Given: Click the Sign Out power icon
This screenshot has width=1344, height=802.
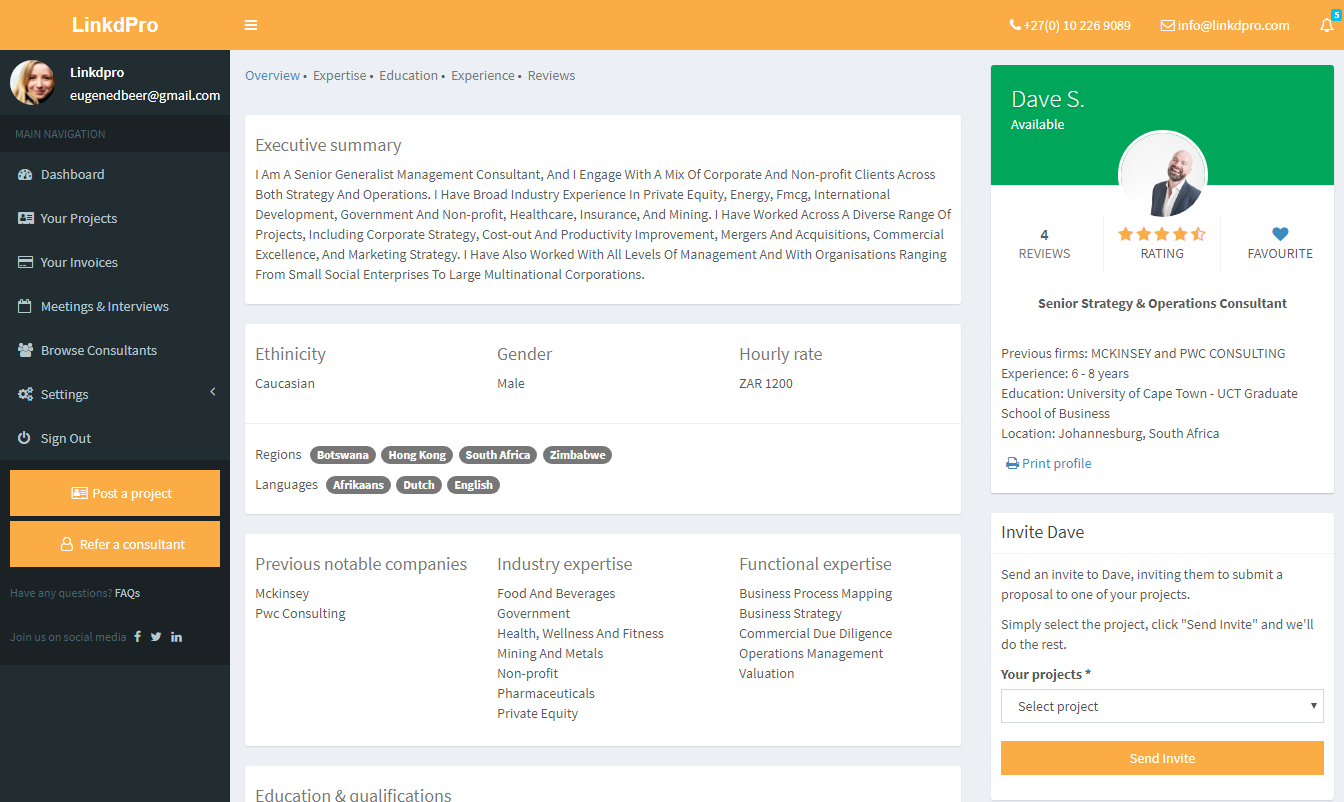Looking at the screenshot, I should click(25, 438).
